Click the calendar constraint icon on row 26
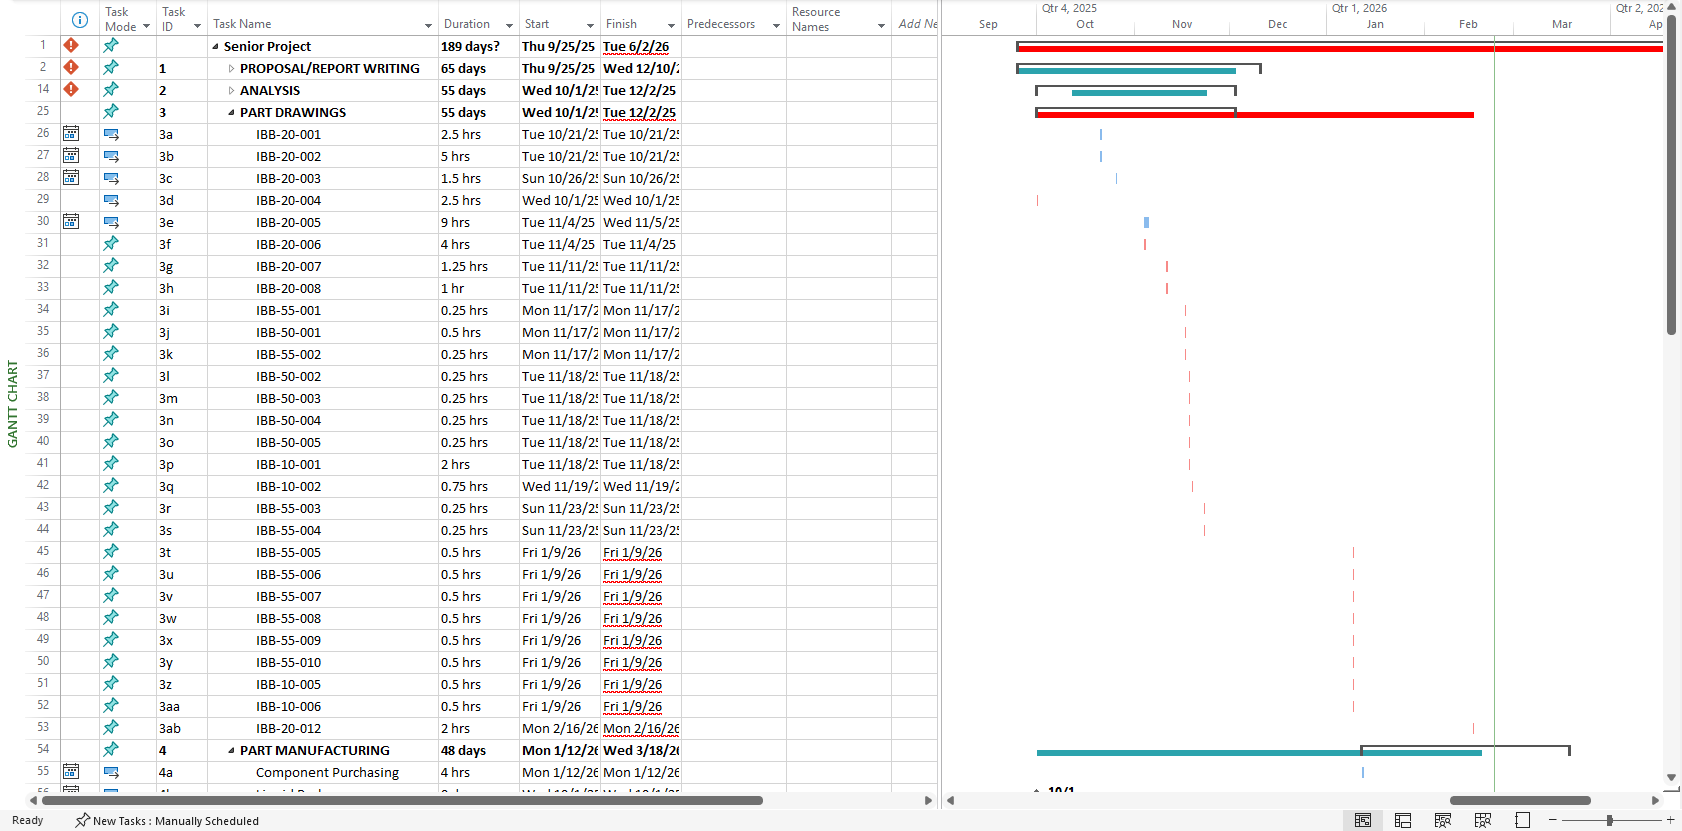This screenshot has width=1682, height=831. [x=71, y=133]
